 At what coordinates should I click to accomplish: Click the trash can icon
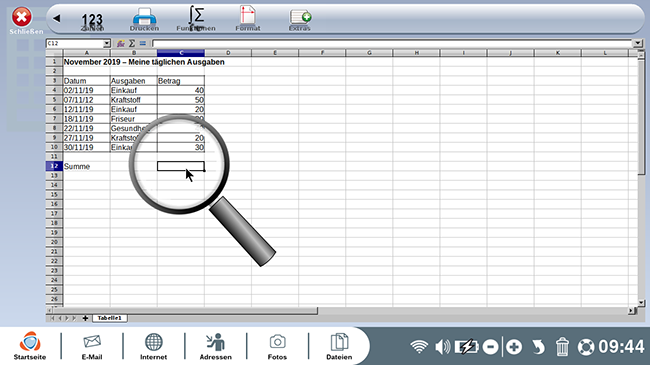pos(562,347)
